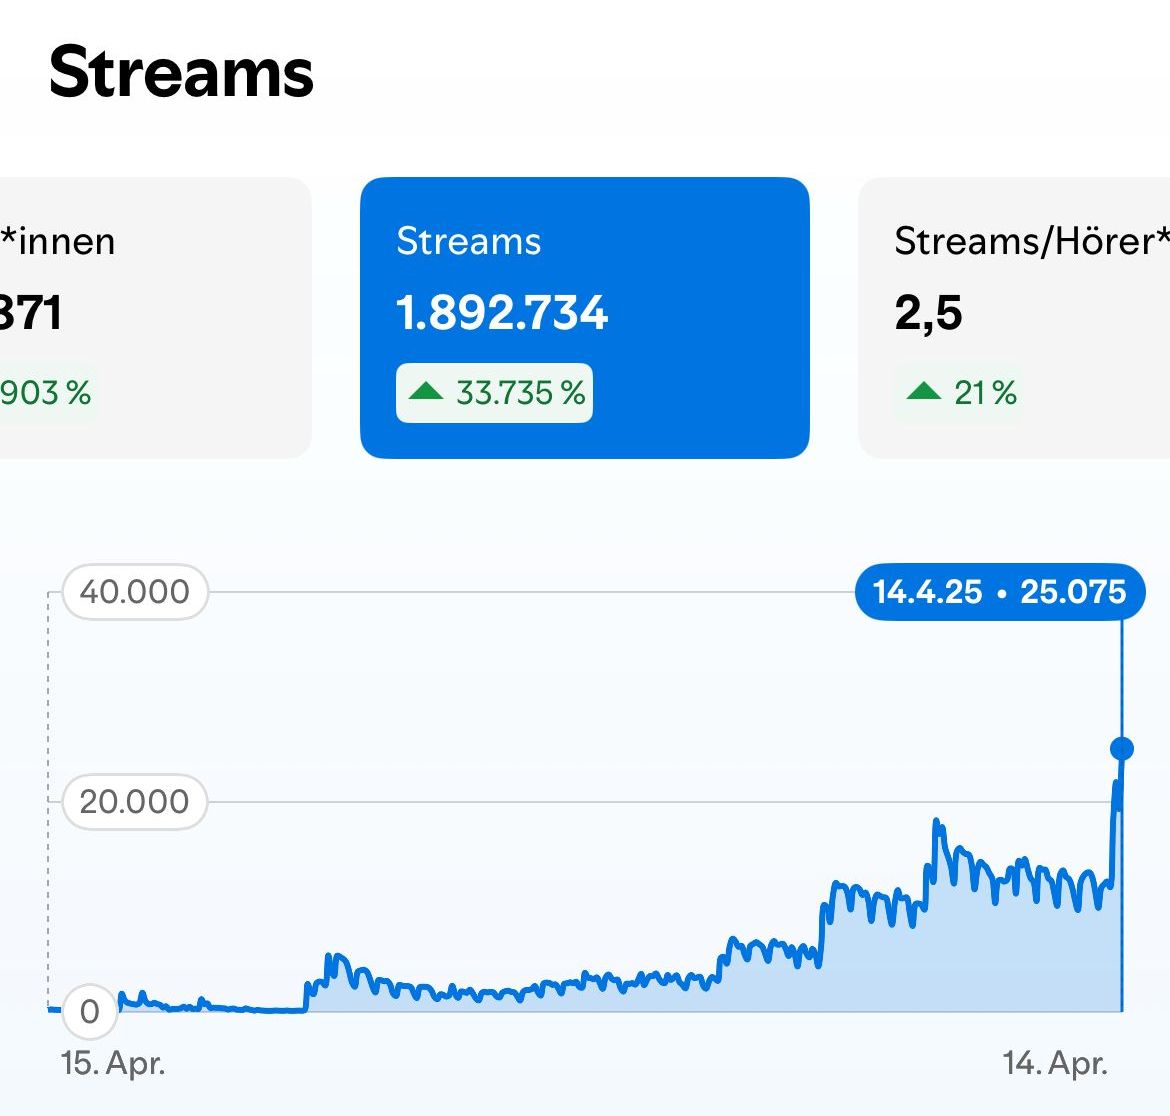Screen dimensions: 1170x1116
Task: Click green up-arrow beside 33.735 %
Action: (426, 392)
